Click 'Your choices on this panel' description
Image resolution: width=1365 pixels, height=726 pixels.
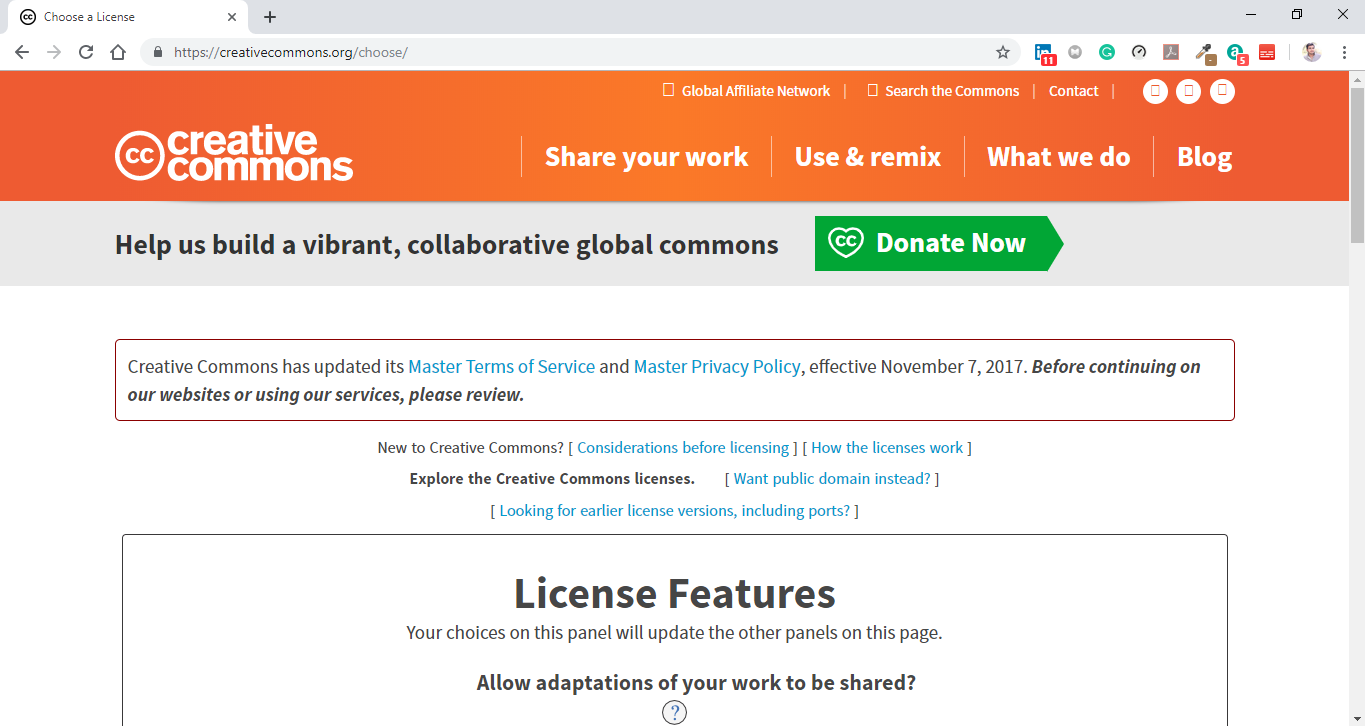(x=674, y=632)
